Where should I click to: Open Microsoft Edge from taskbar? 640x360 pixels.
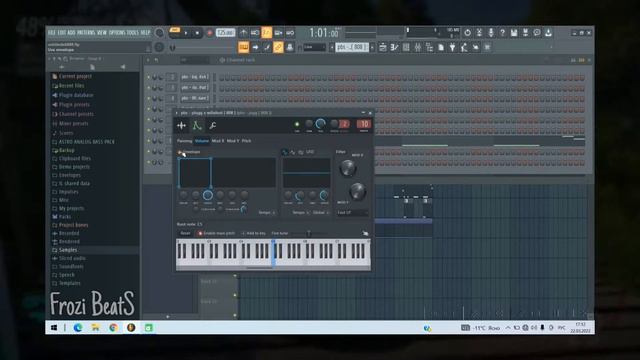click(78, 328)
